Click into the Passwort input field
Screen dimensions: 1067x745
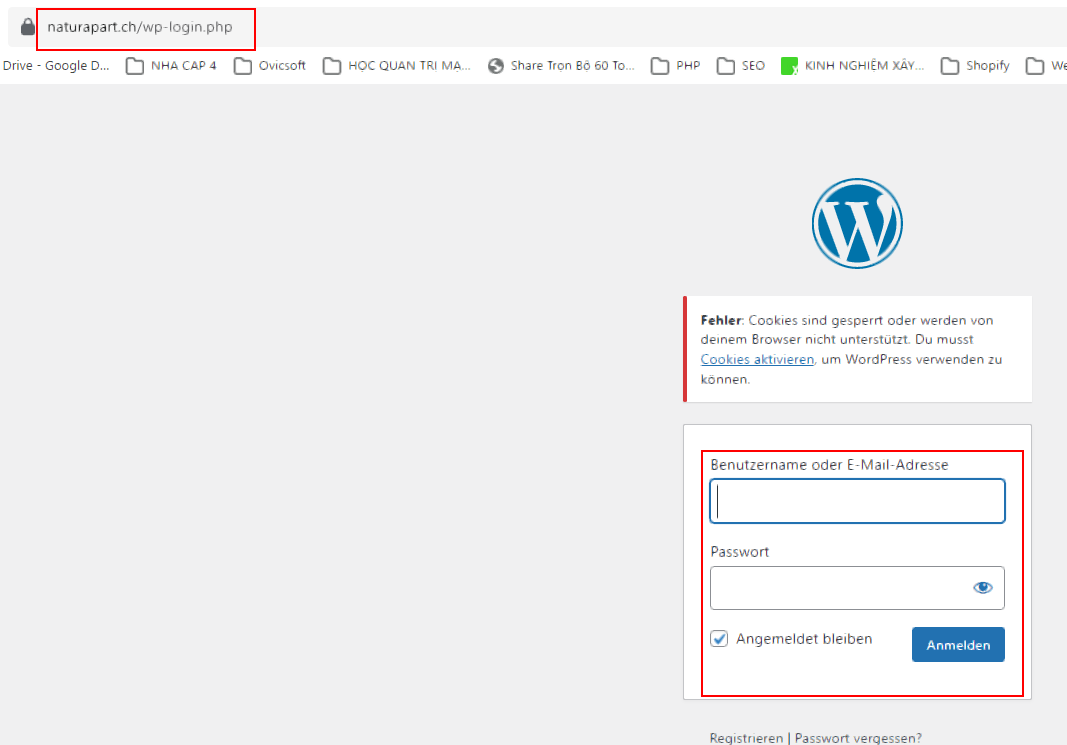pos(857,588)
